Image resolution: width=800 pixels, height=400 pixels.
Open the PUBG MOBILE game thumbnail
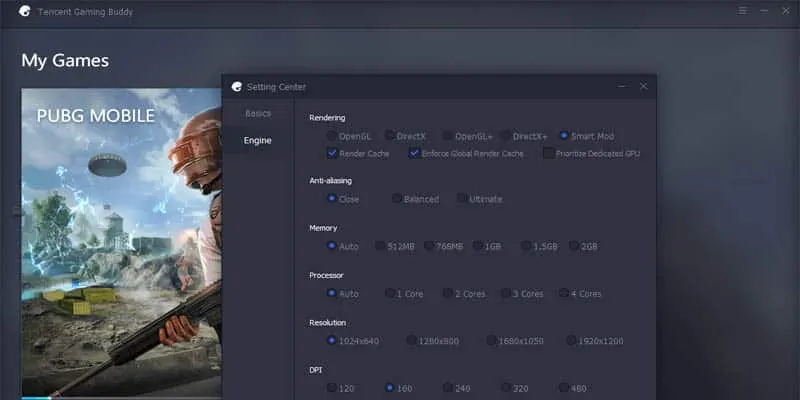[x=121, y=243]
